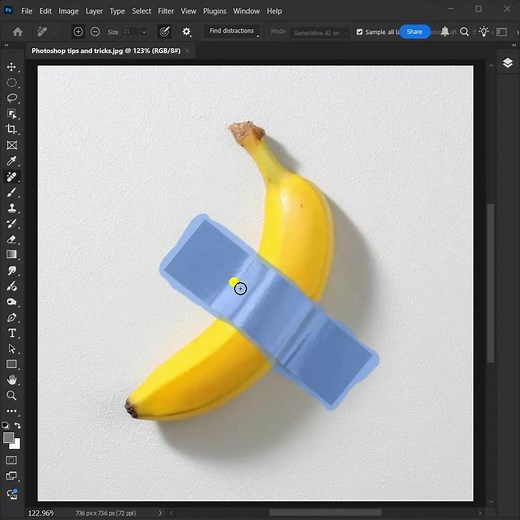Open the brush Size dropdown arrow
520x520 pixels.
tap(144, 32)
